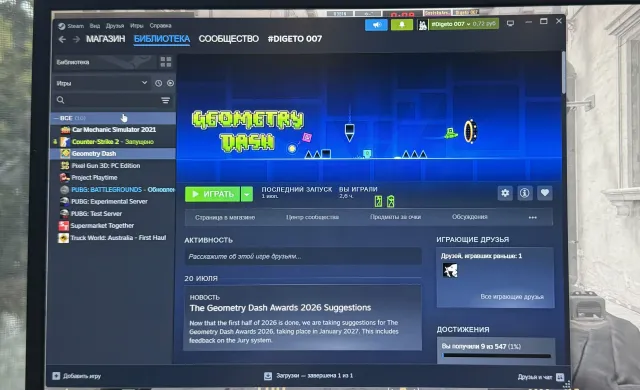Toggle sort by recent activity clock icon
640x390 pixels.
(158, 83)
